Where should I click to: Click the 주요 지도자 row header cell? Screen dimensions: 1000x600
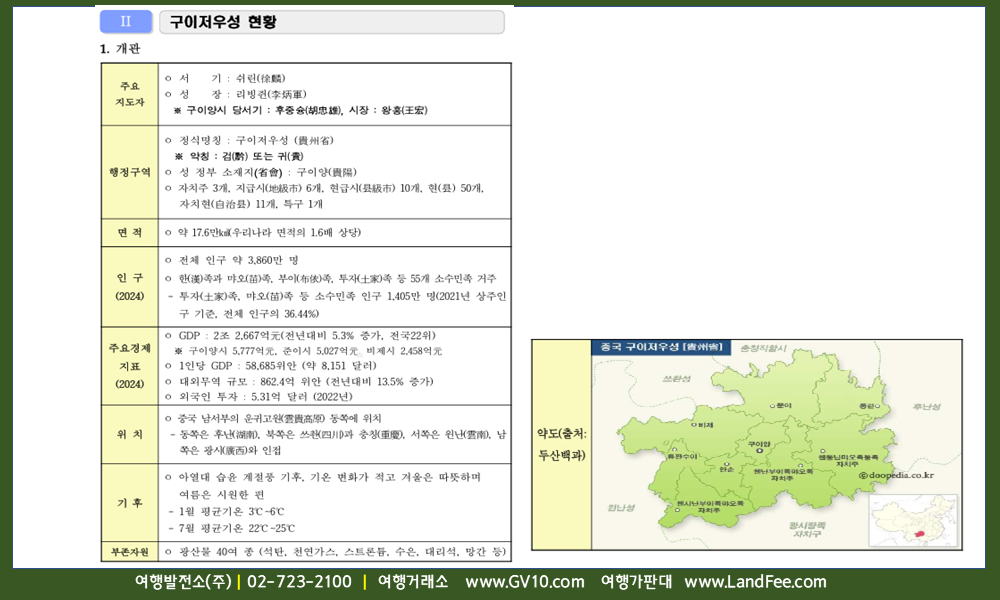(130, 94)
